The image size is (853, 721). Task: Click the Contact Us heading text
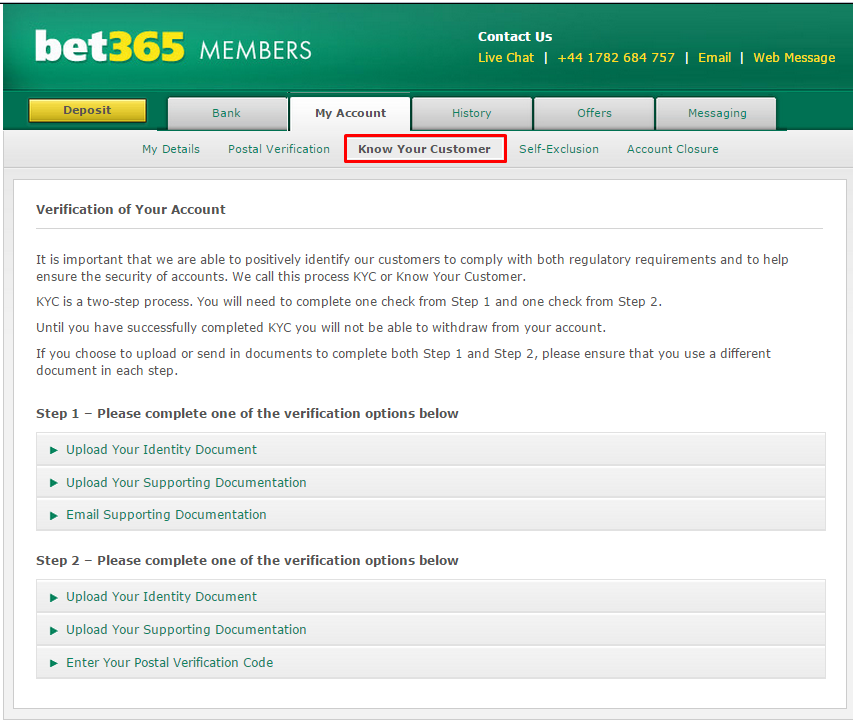coord(515,36)
